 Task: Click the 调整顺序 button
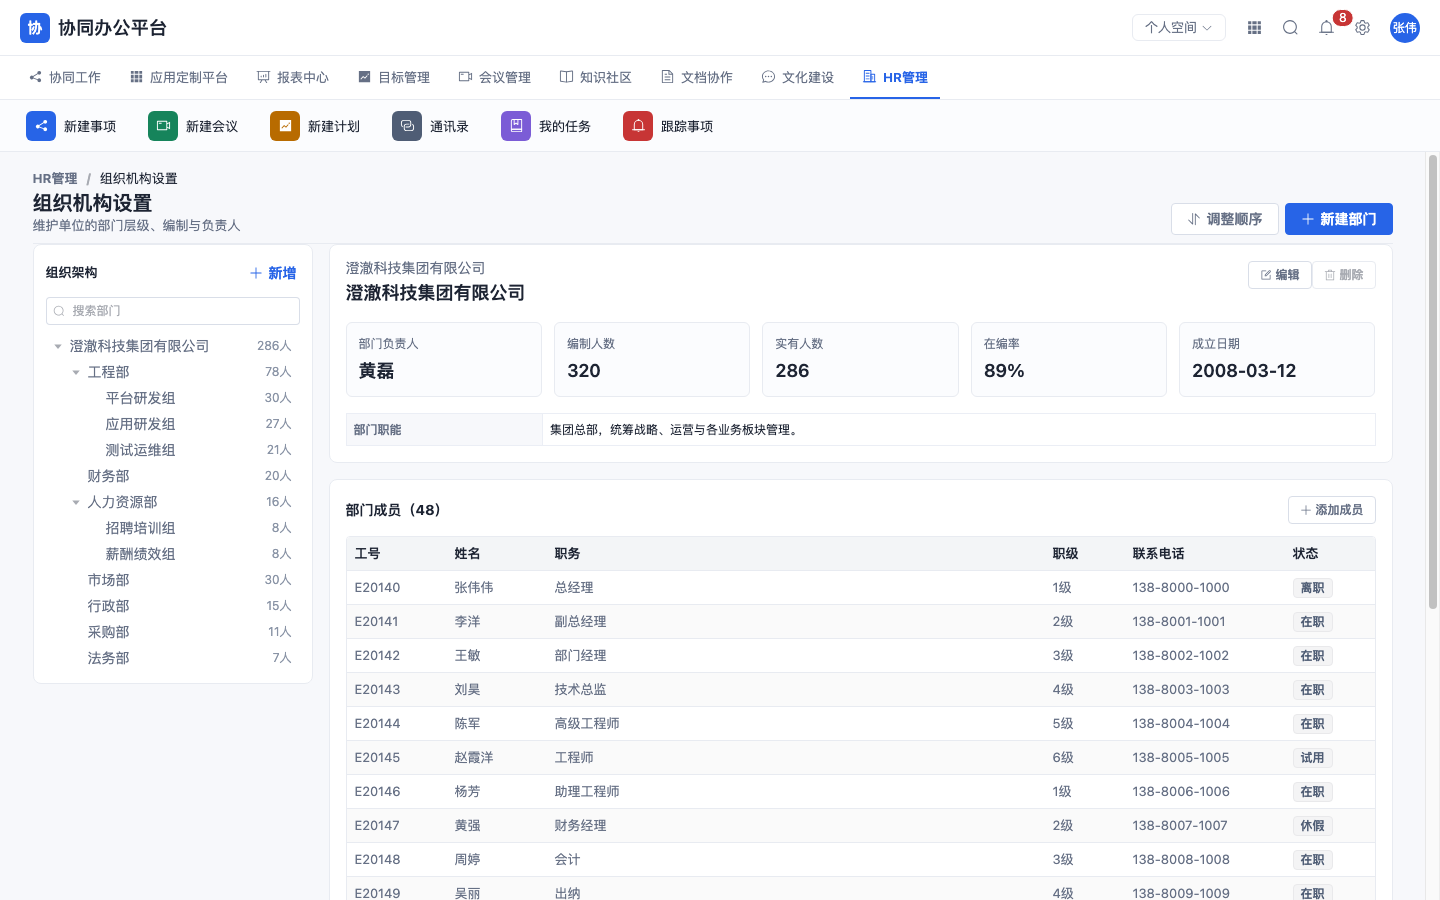pos(1225,219)
